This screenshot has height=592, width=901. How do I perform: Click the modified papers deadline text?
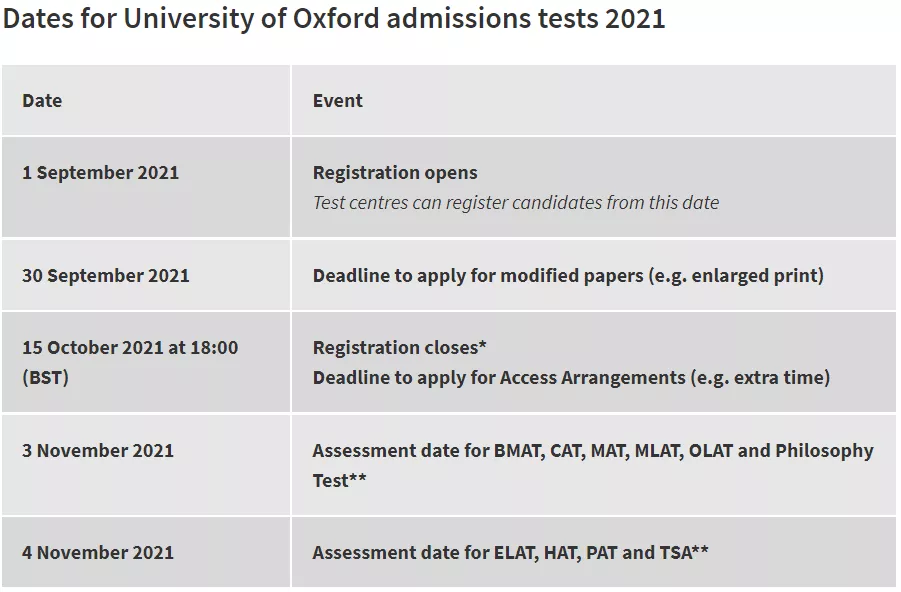[x=568, y=276]
